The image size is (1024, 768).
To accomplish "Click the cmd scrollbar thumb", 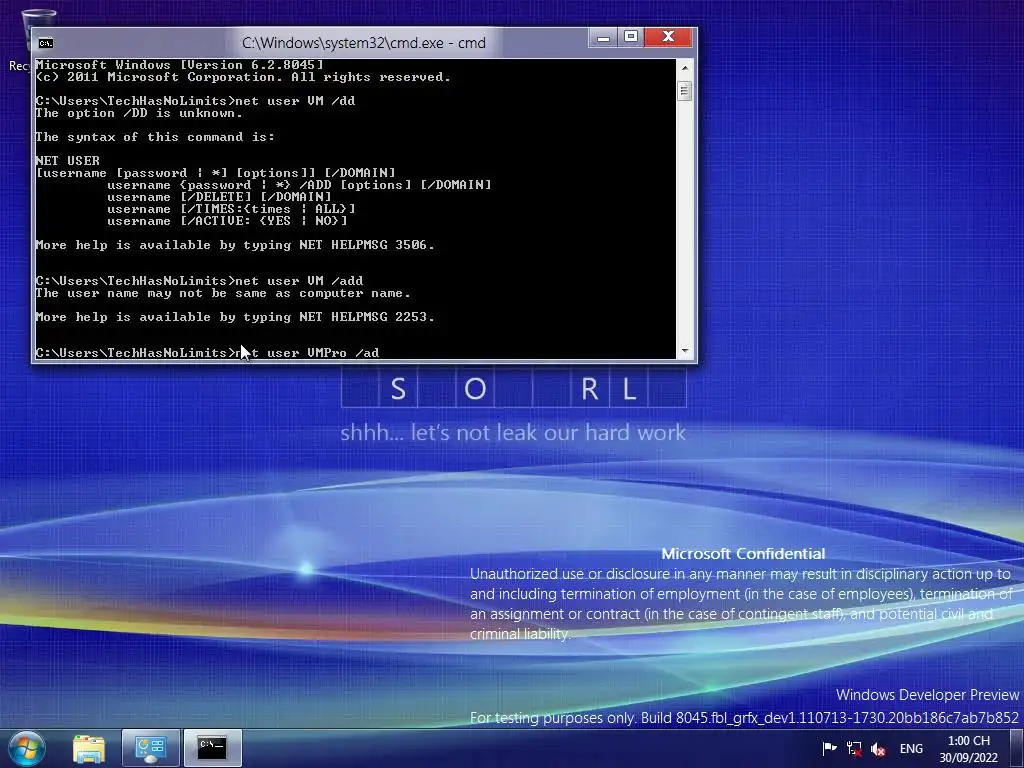I will point(684,91).
